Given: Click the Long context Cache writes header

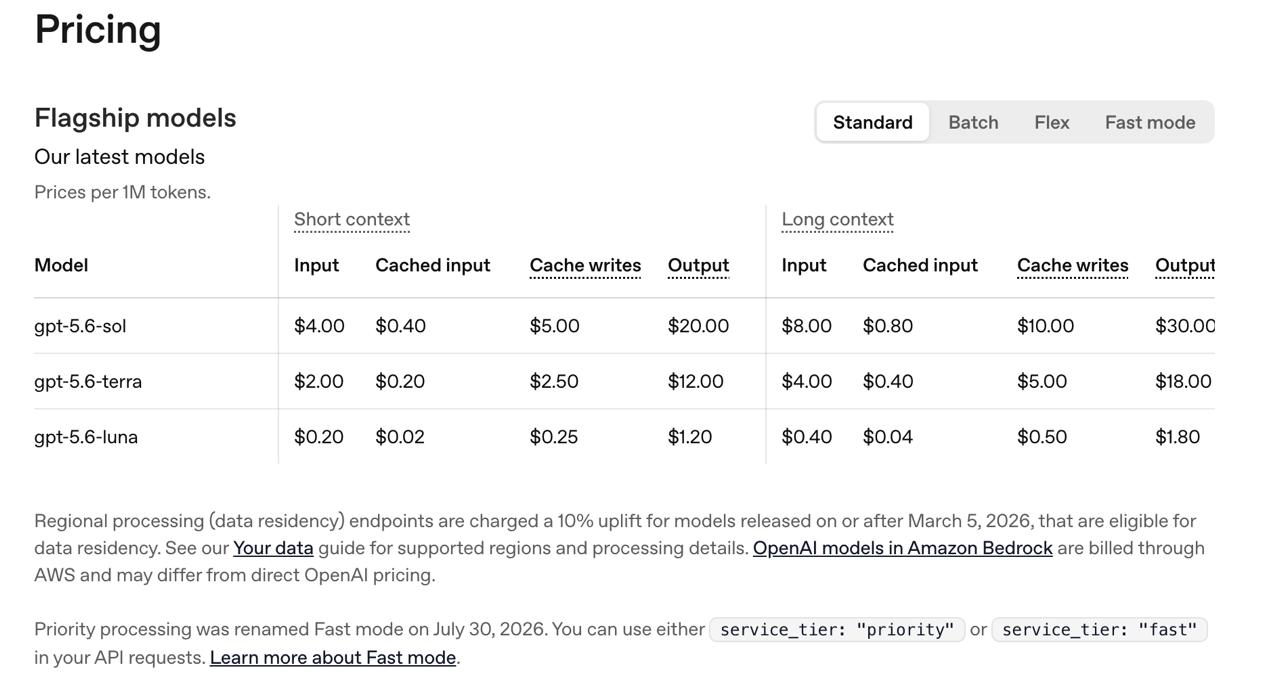Looking at the screenshot, I should pyautogui.click(x=1072, y=265).
